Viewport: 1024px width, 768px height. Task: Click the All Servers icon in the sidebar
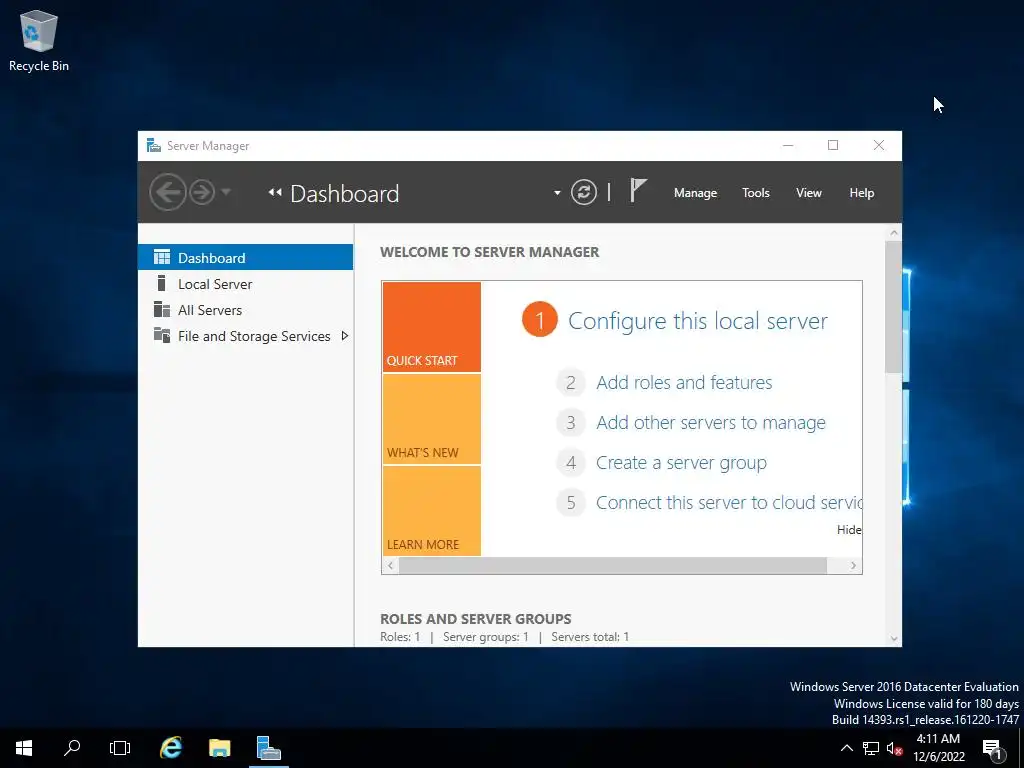[161, 309]
